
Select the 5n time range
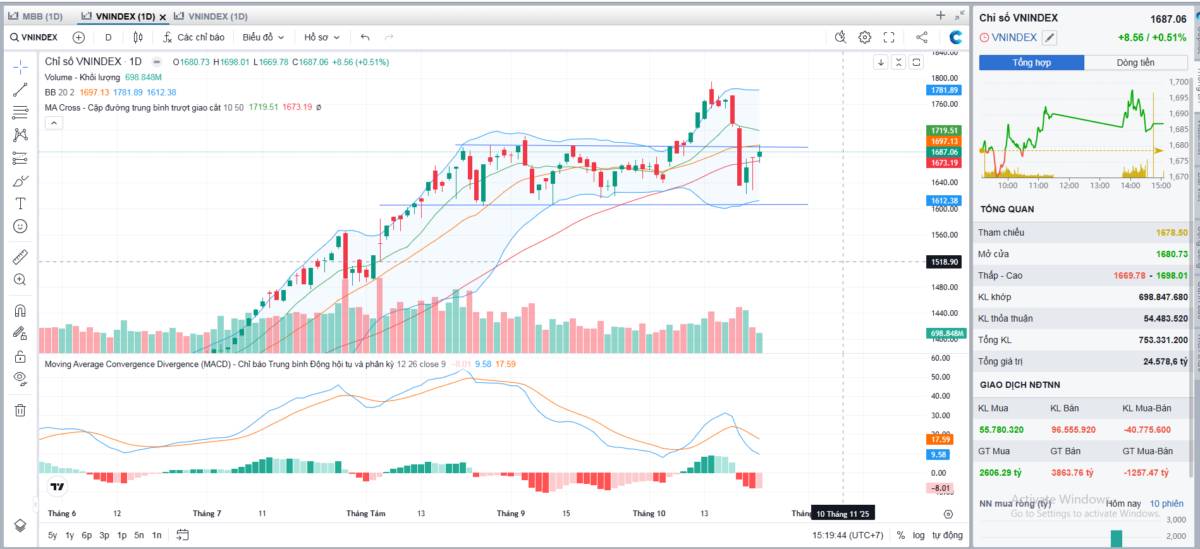139,535
